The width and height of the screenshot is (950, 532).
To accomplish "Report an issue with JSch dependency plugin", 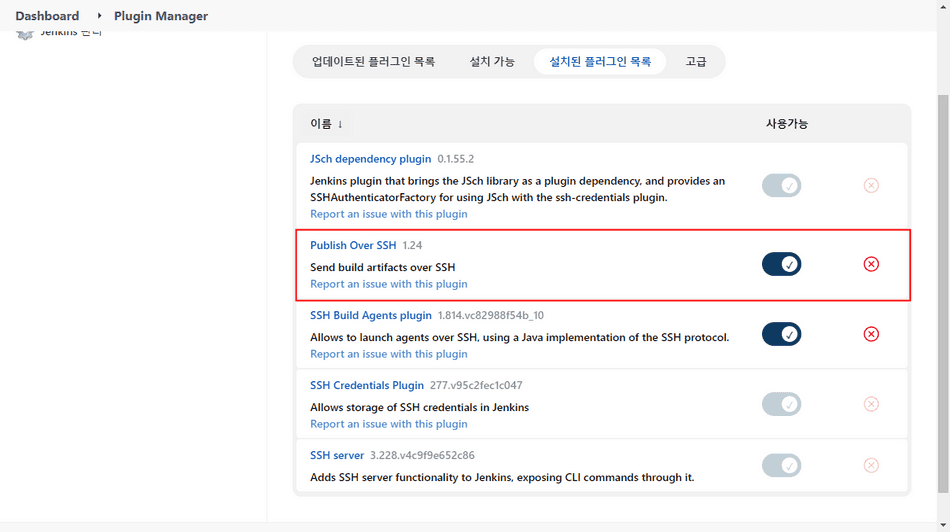I will (x=388, y=214).
